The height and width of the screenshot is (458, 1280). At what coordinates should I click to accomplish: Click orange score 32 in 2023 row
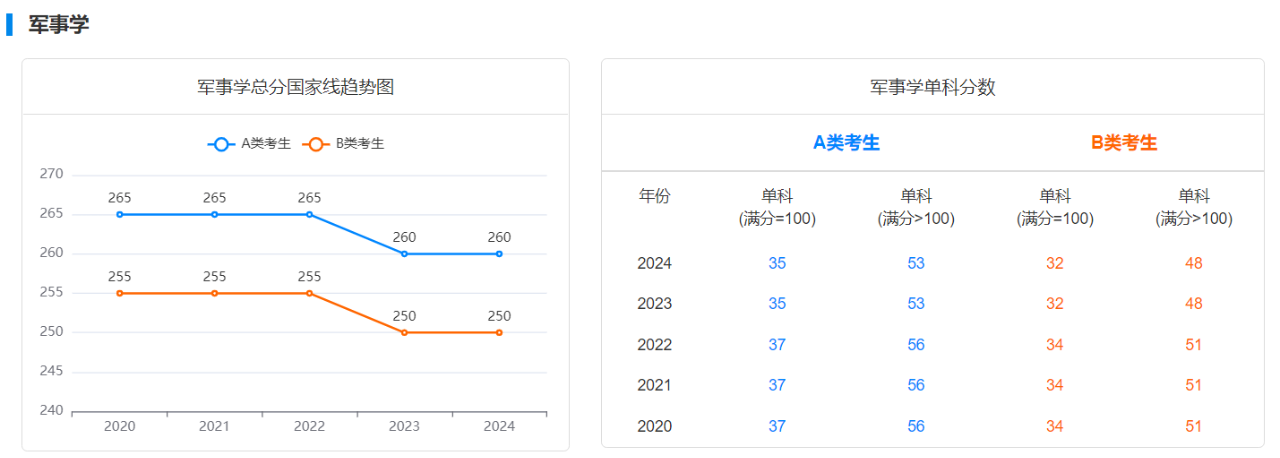coord(1055,304)
